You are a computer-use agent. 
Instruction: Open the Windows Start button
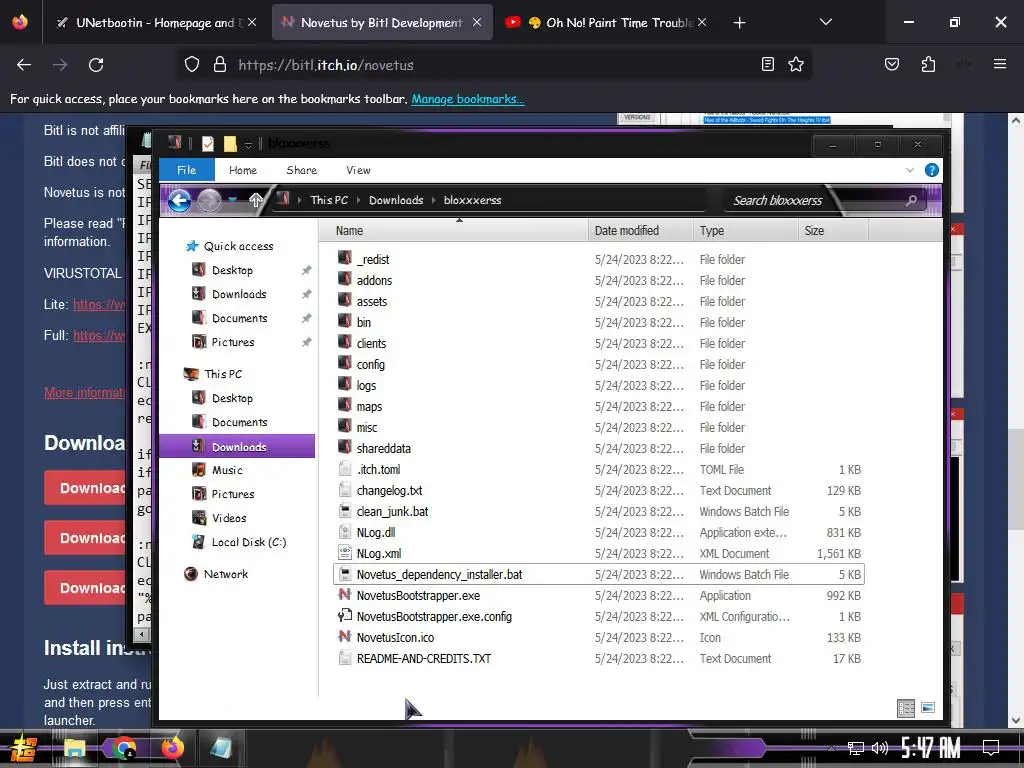pos(24,748)
